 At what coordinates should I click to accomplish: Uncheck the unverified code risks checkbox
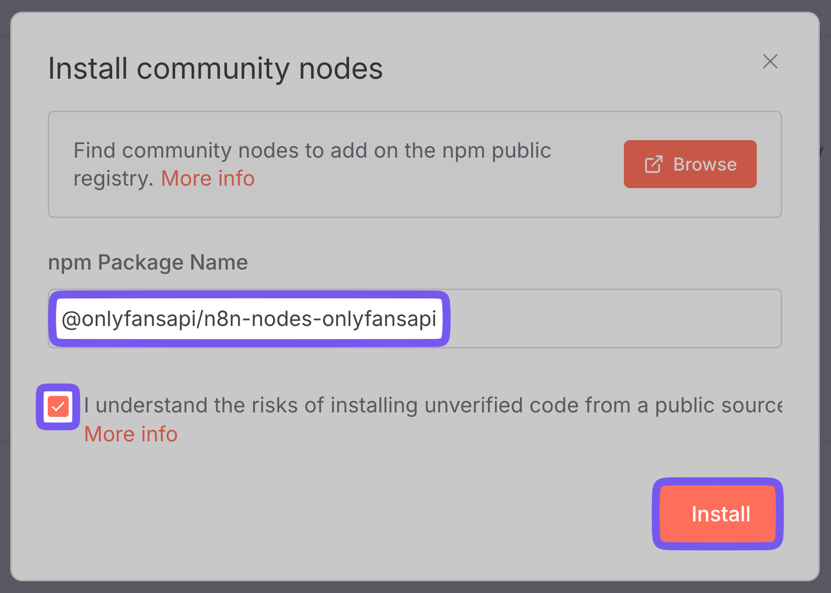[x=58, y=407]
